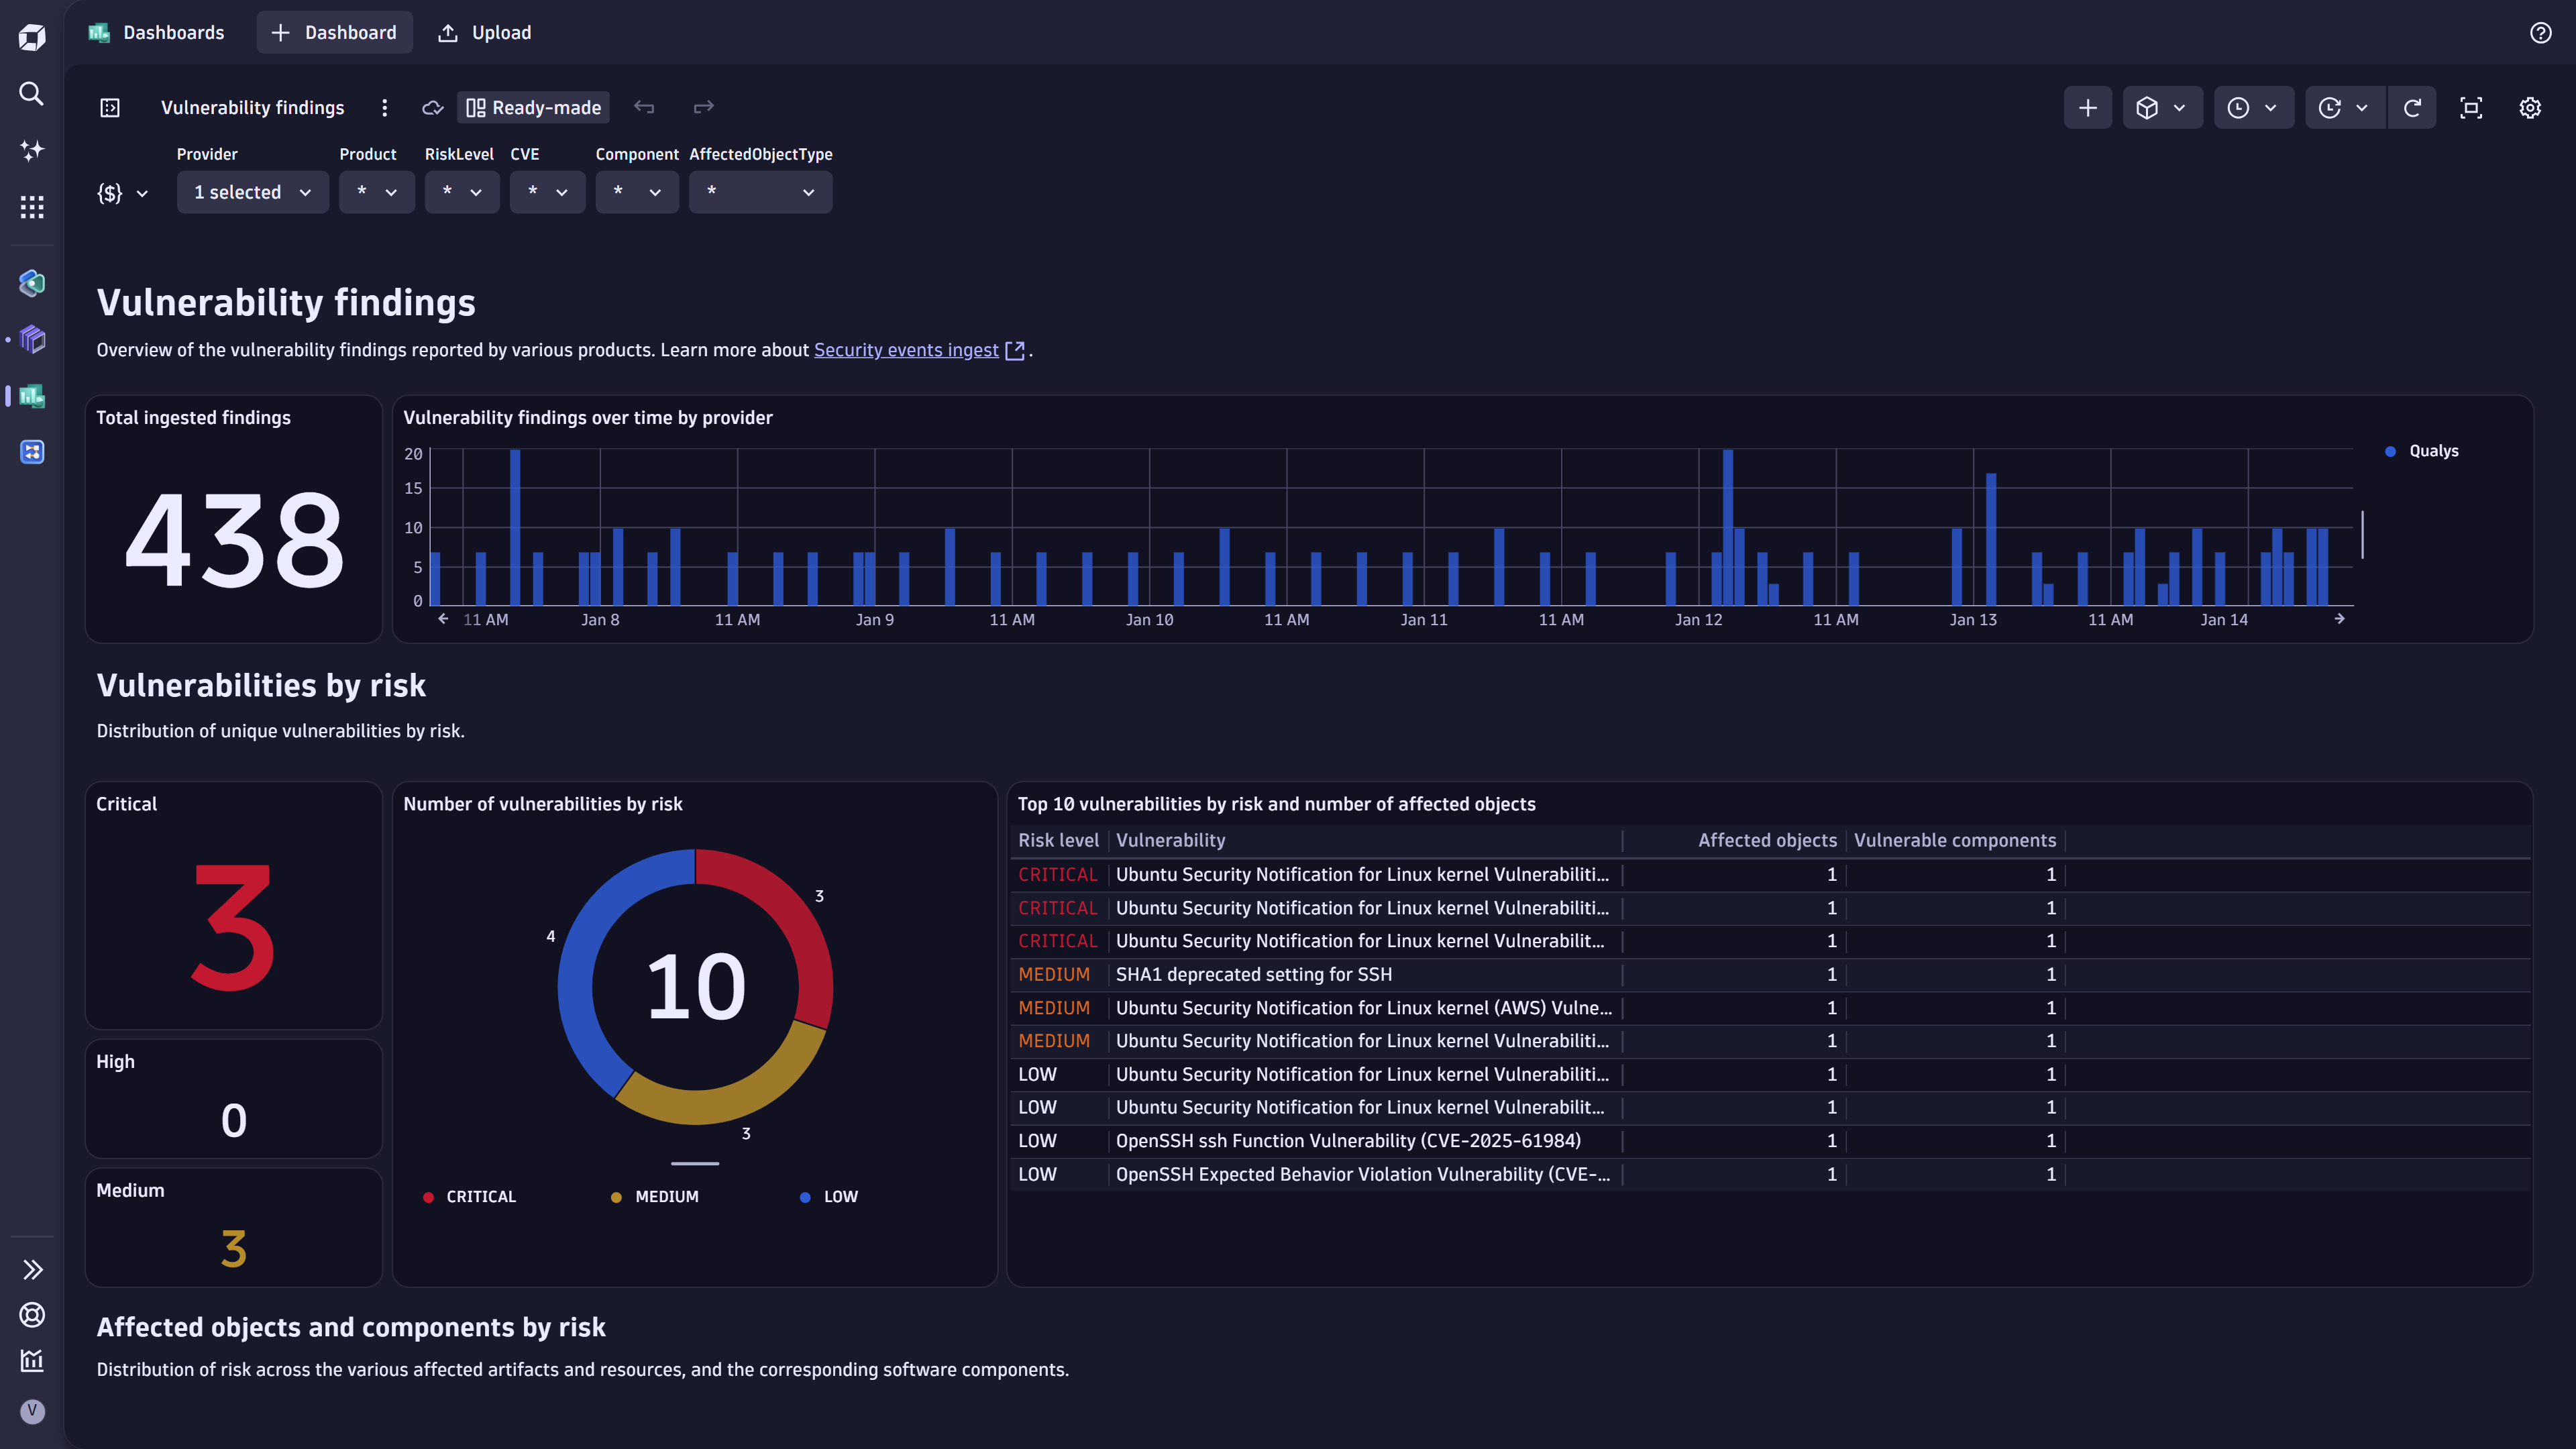Open search from the left sidebar
The height and width of the screenshot is (1449, 2576).
[31, 94]
